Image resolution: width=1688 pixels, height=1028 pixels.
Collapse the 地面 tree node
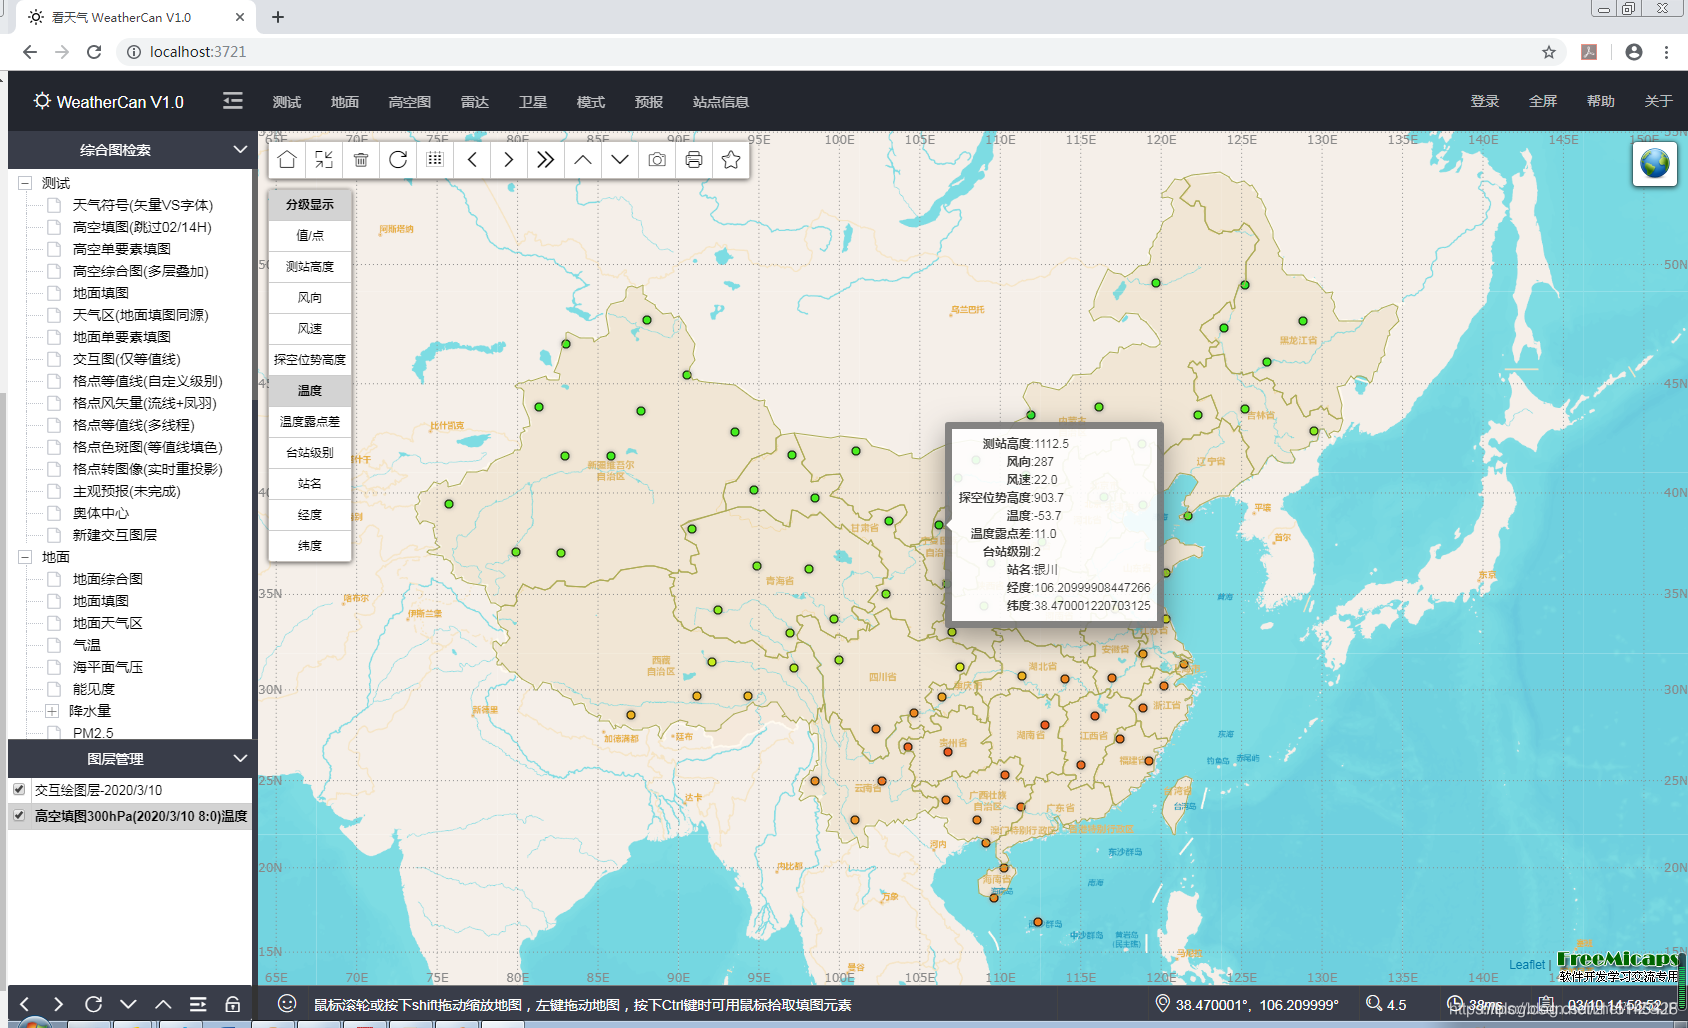(x=25, y=557)
